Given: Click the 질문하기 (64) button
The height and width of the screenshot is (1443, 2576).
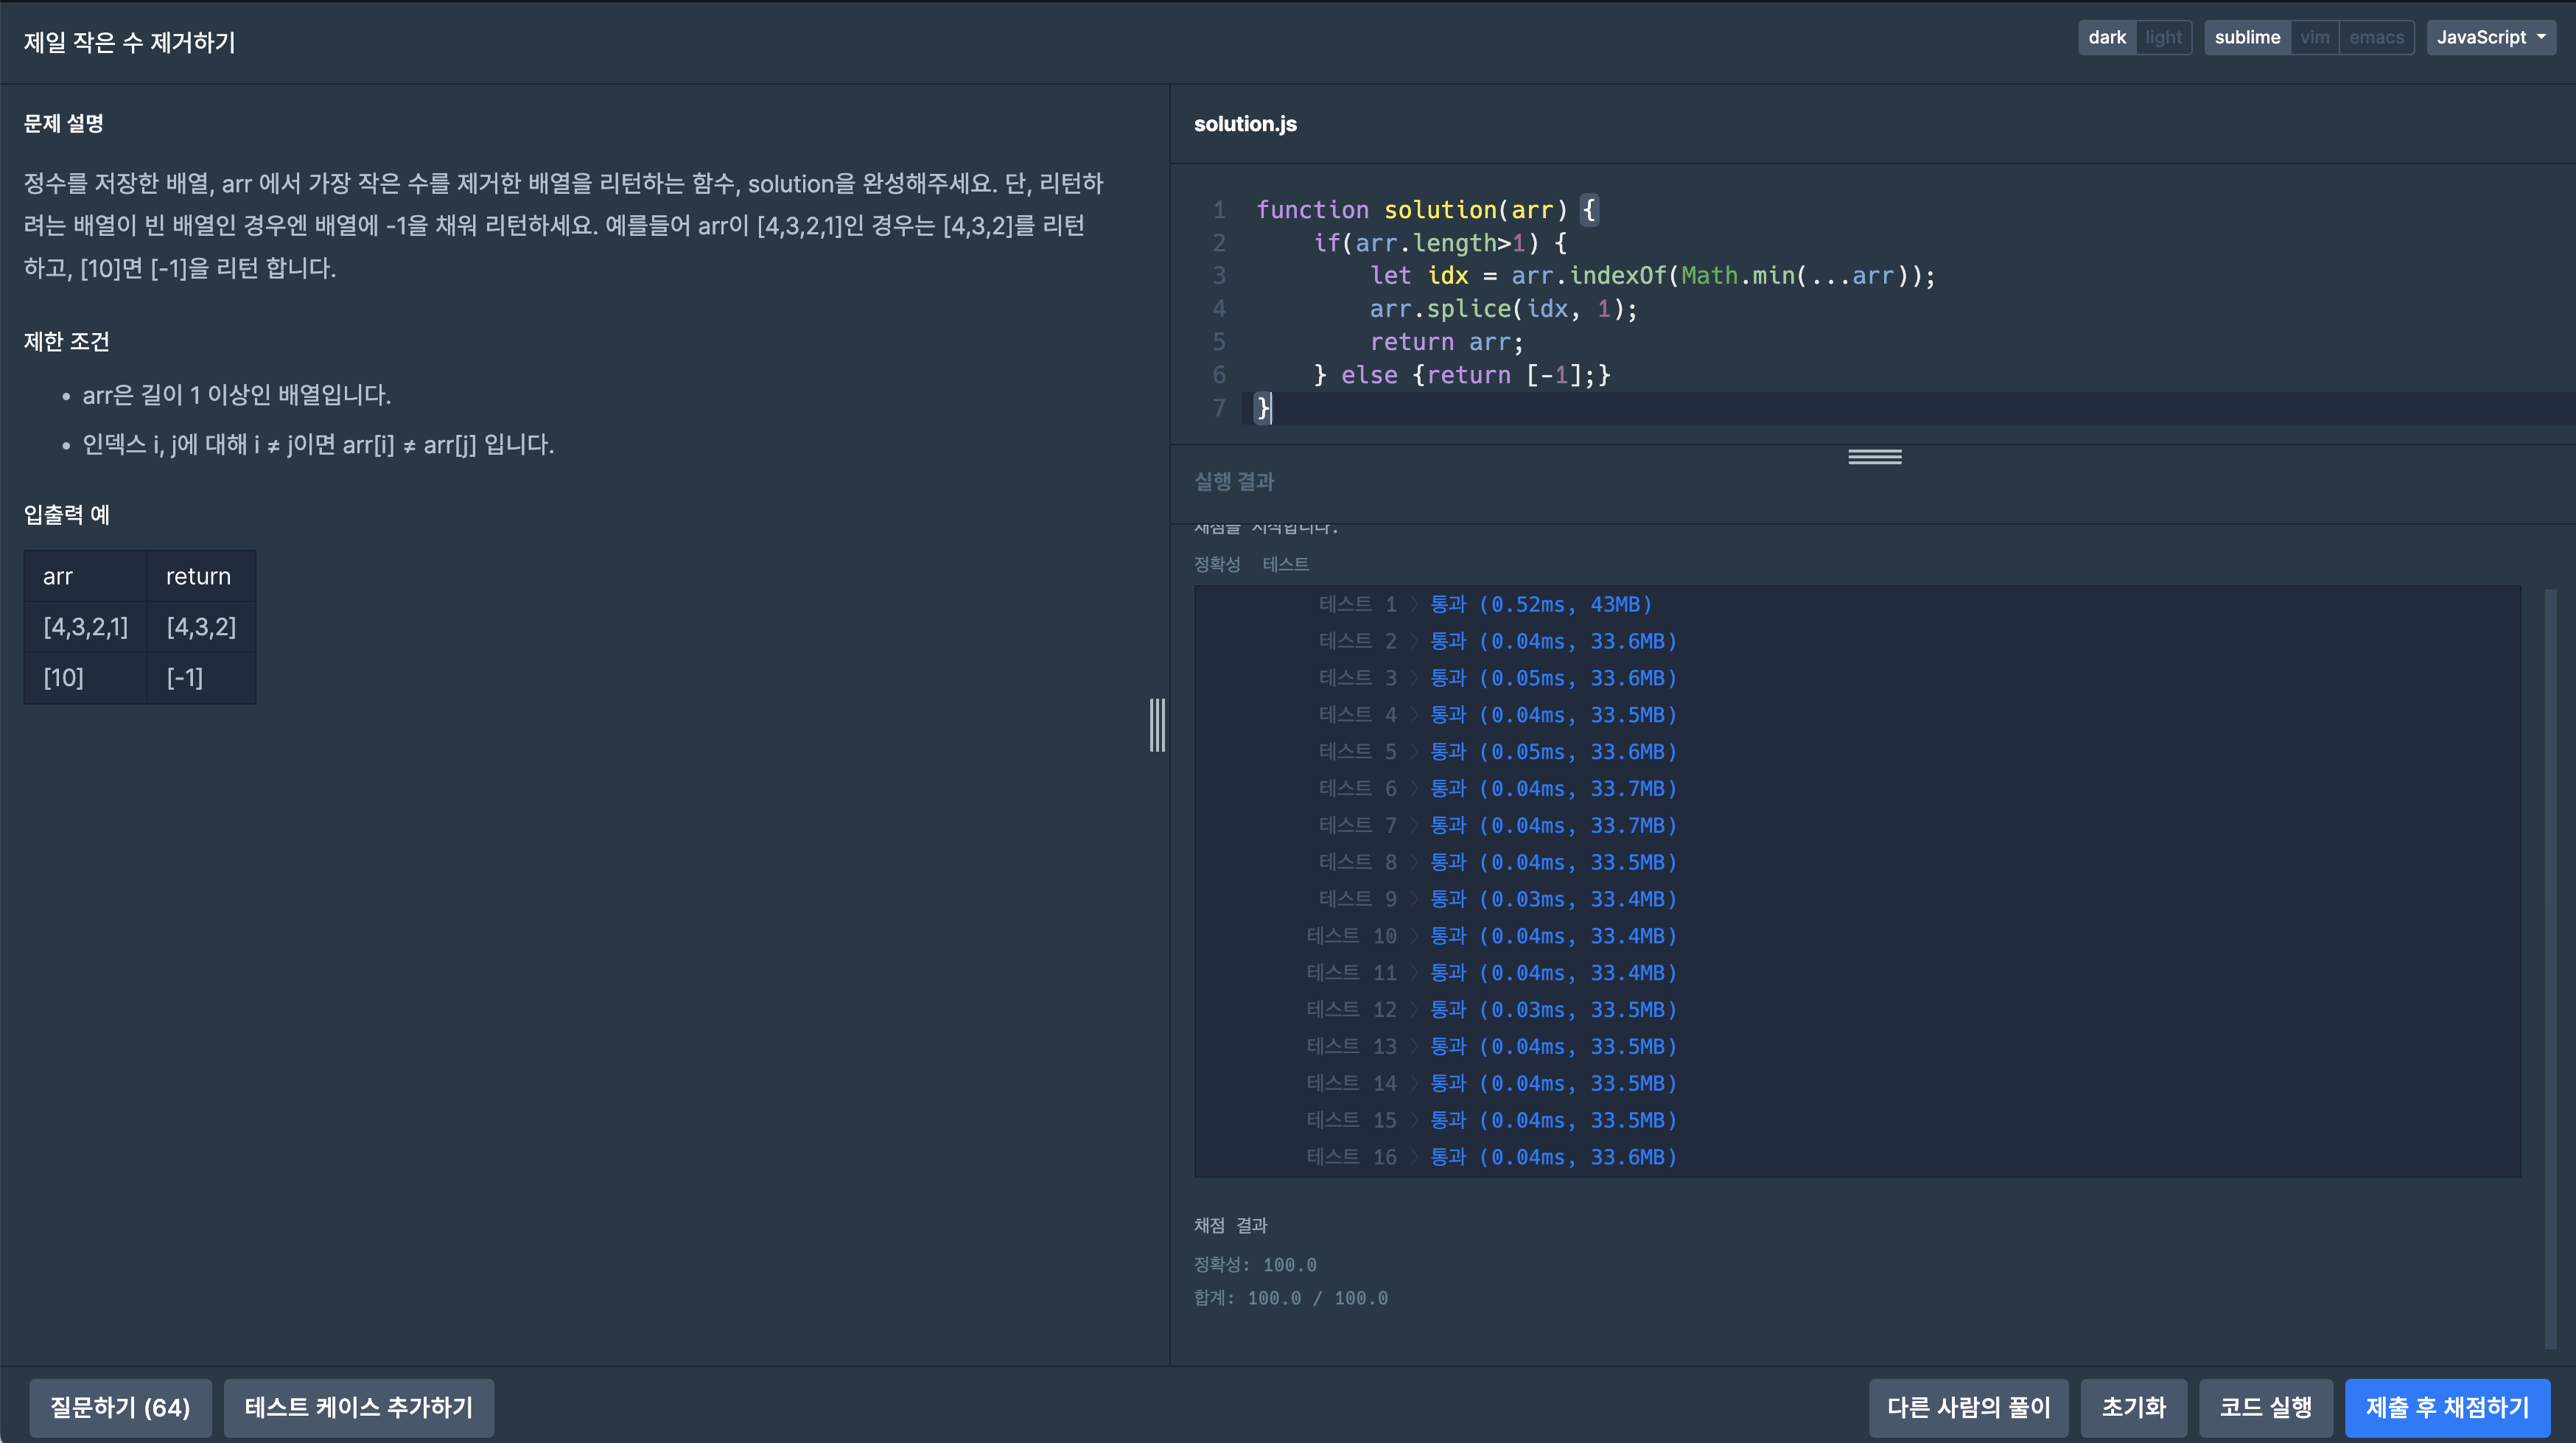Looking at the screenshot, I should [x=120, y=1407].
